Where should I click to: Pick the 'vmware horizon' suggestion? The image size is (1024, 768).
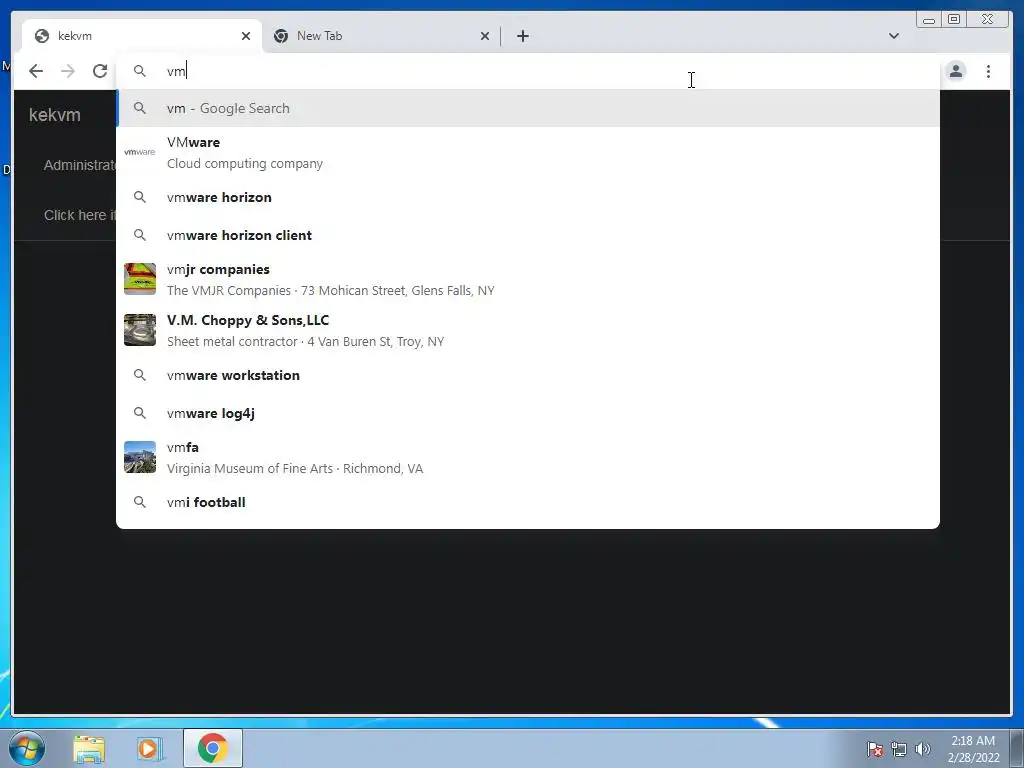point(528,197)
